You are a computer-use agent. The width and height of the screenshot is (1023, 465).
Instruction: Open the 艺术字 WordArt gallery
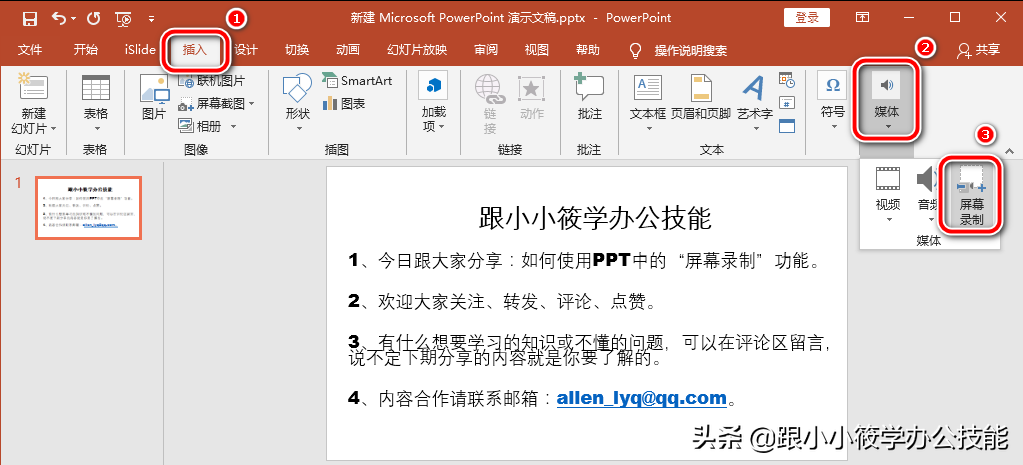click(x=755, y=103)
